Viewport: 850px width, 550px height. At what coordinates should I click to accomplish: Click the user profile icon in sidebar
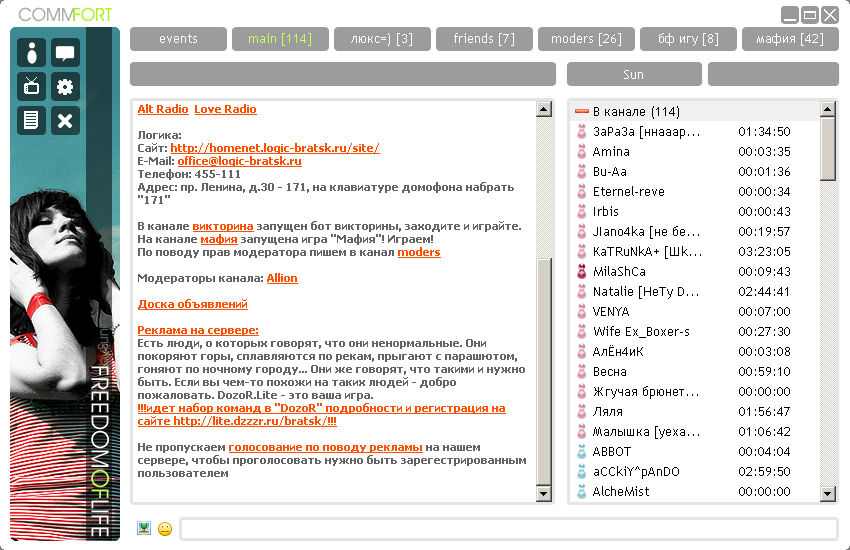[32, 53]
